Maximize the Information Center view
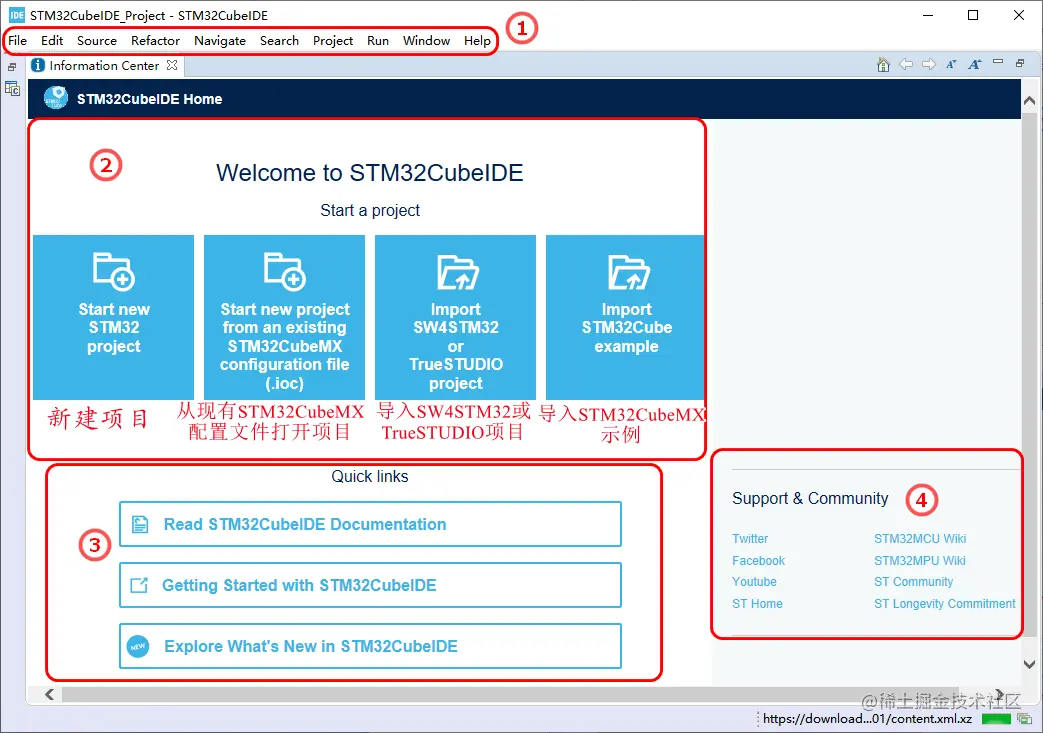This screenshot has width=1043, height=733. click(x=1020, y=63)
